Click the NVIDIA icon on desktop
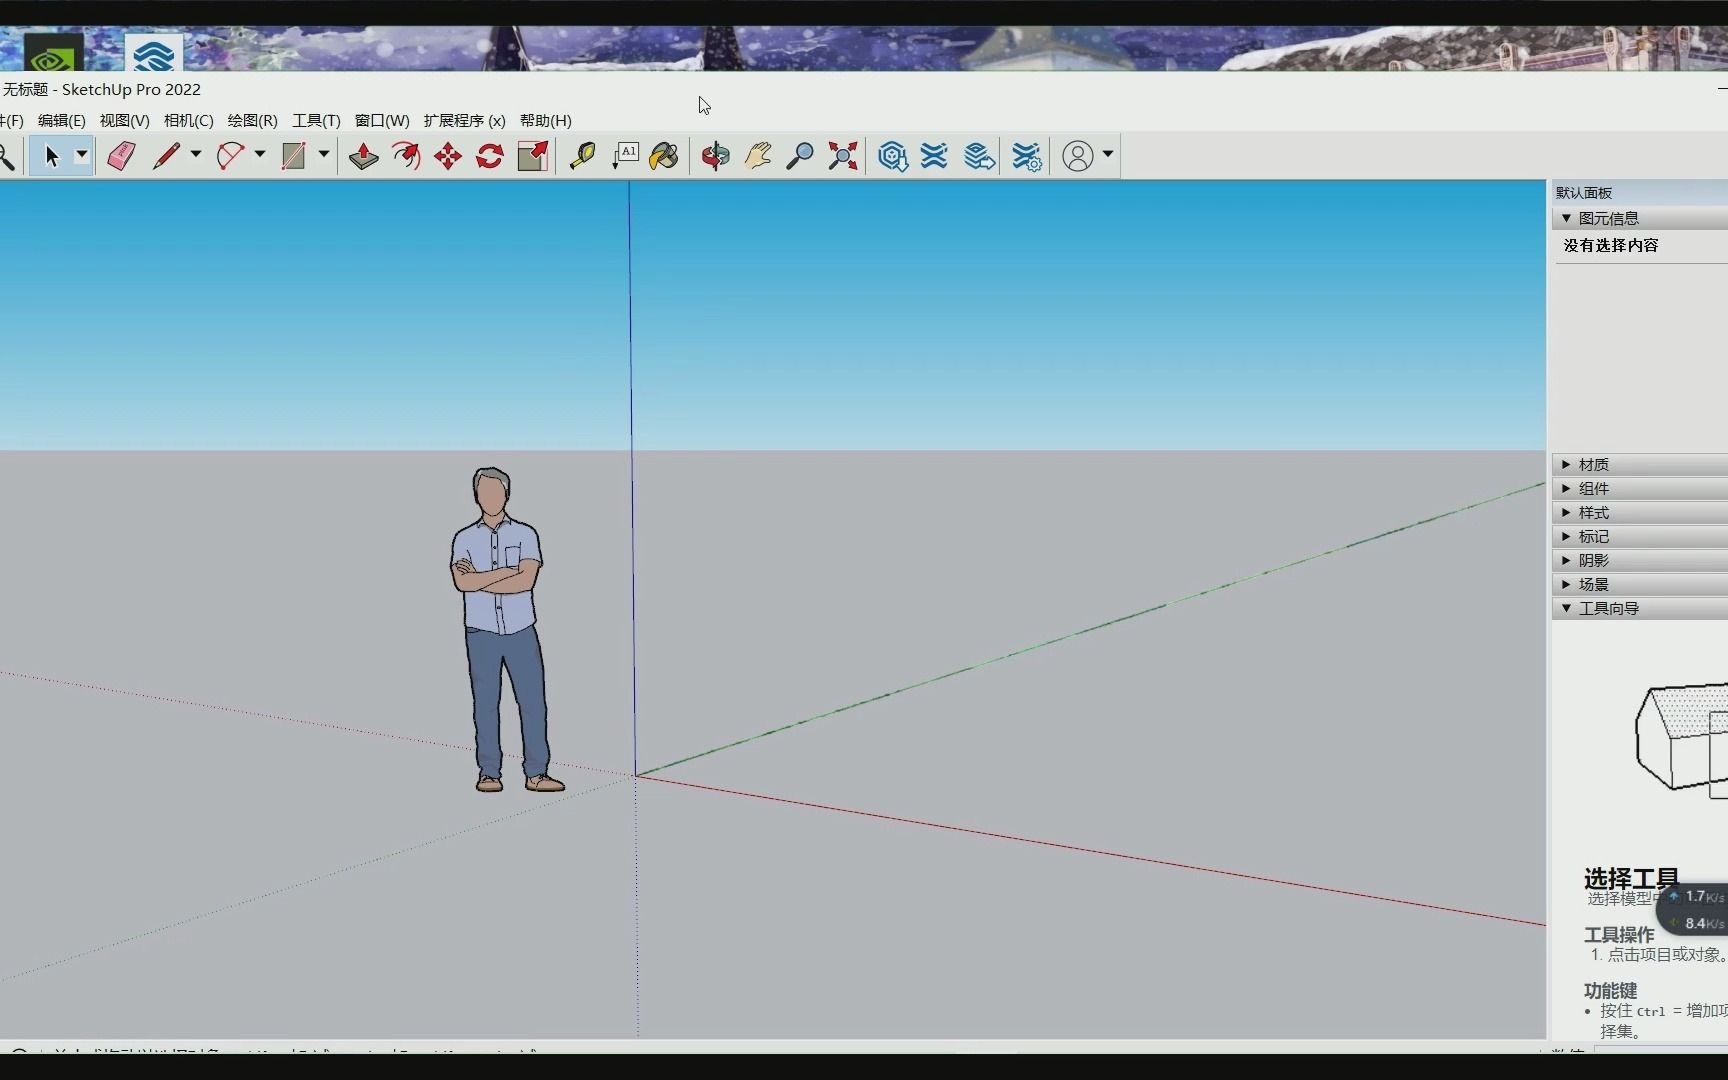The image size is (1728, 1080). [53, 54]
